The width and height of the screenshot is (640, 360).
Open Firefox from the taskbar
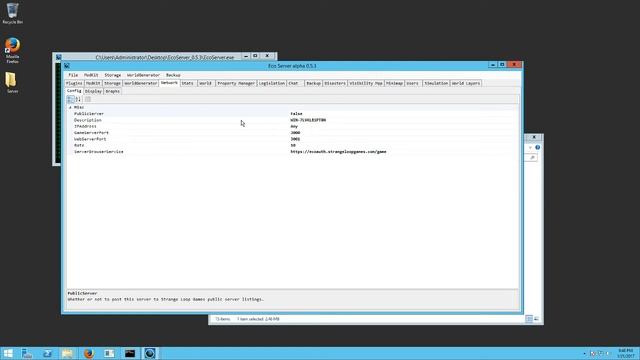pyautogui.click(x=89, y=353)
